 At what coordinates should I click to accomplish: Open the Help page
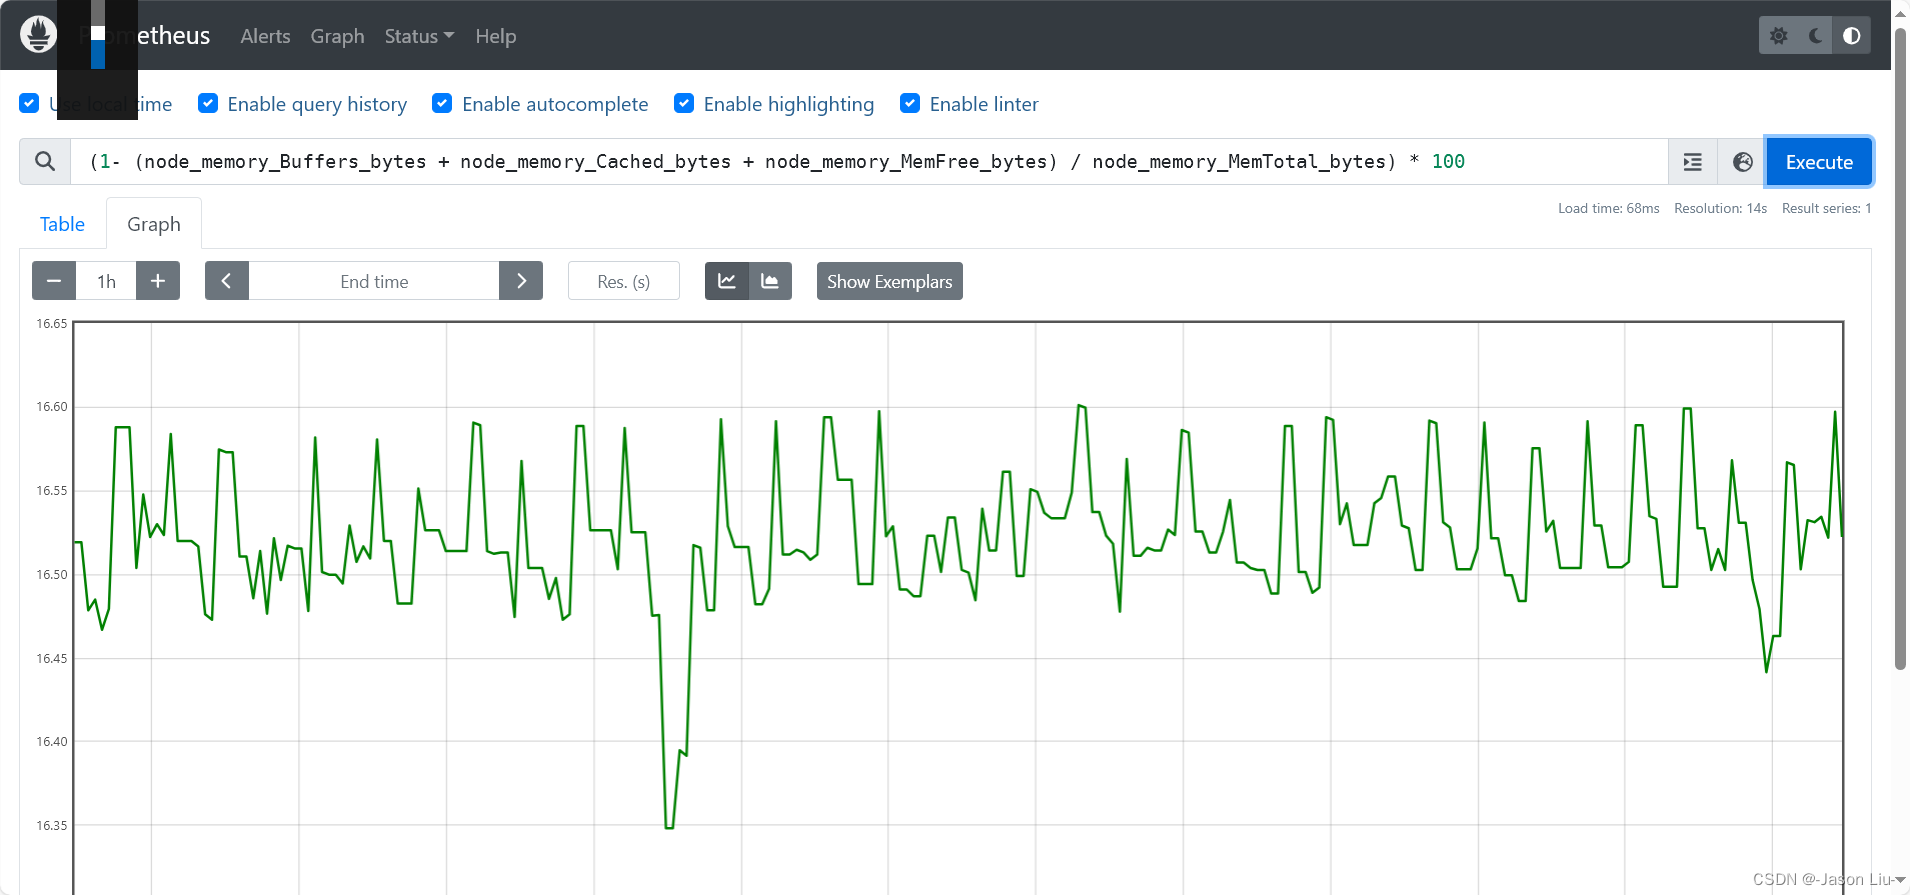pos(496,36)
